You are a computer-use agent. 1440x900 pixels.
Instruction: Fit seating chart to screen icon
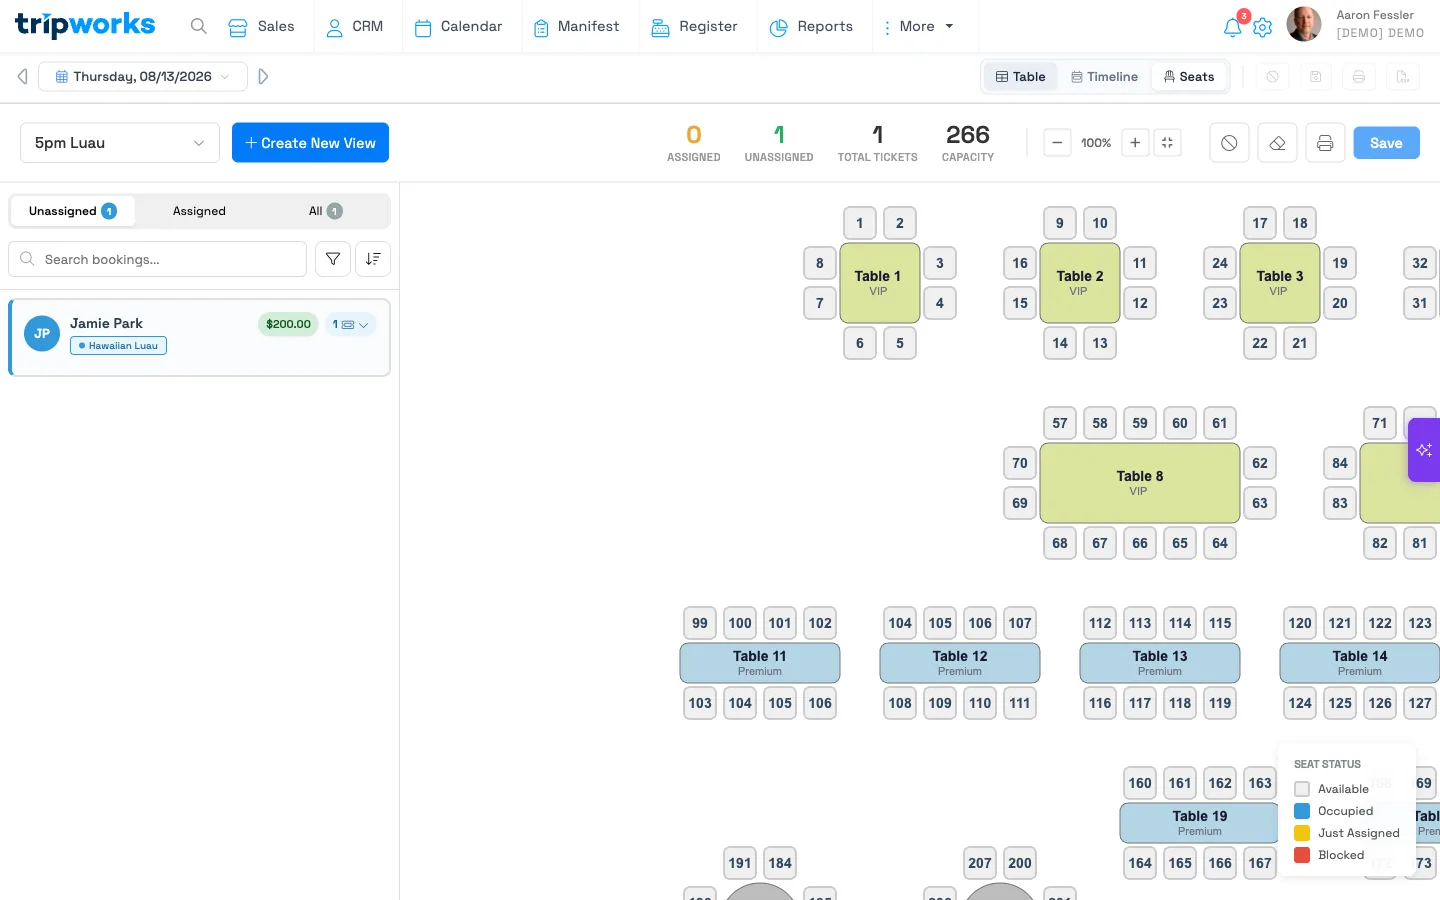pyautogui.click(x=1167, y=143)
